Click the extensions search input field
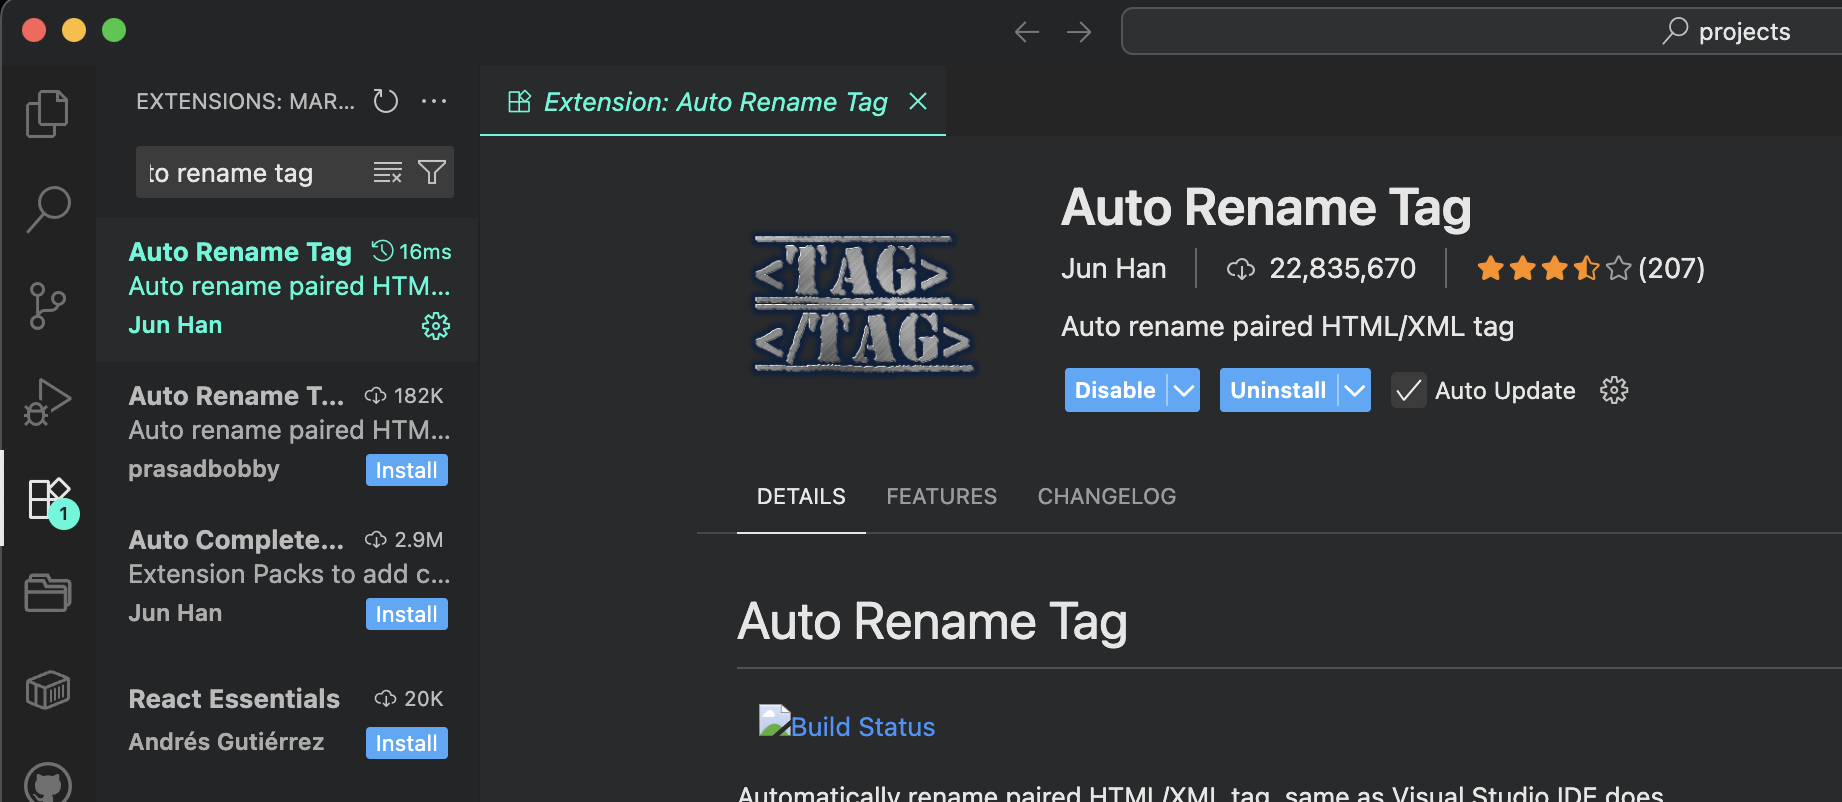Viewport: 1842px width, 802px height. point(250,173)
